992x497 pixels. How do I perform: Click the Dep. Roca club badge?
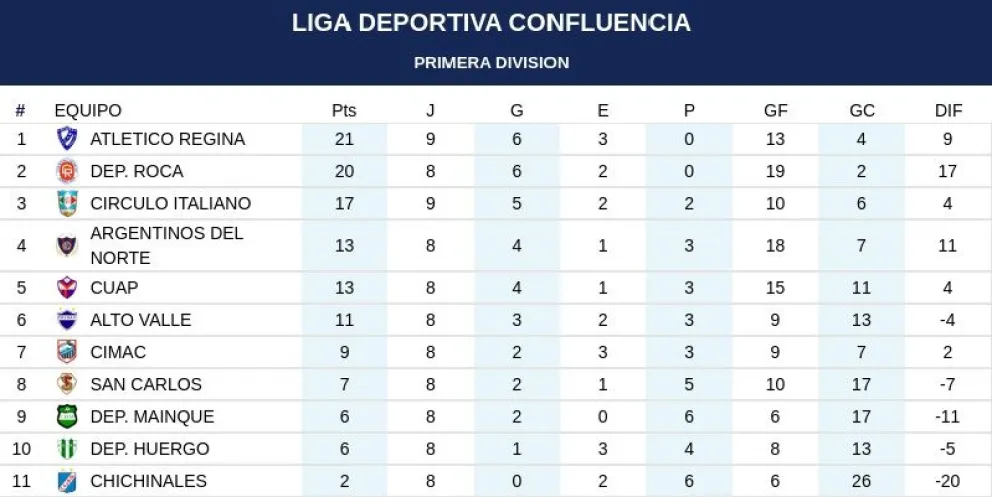point(67,171)
